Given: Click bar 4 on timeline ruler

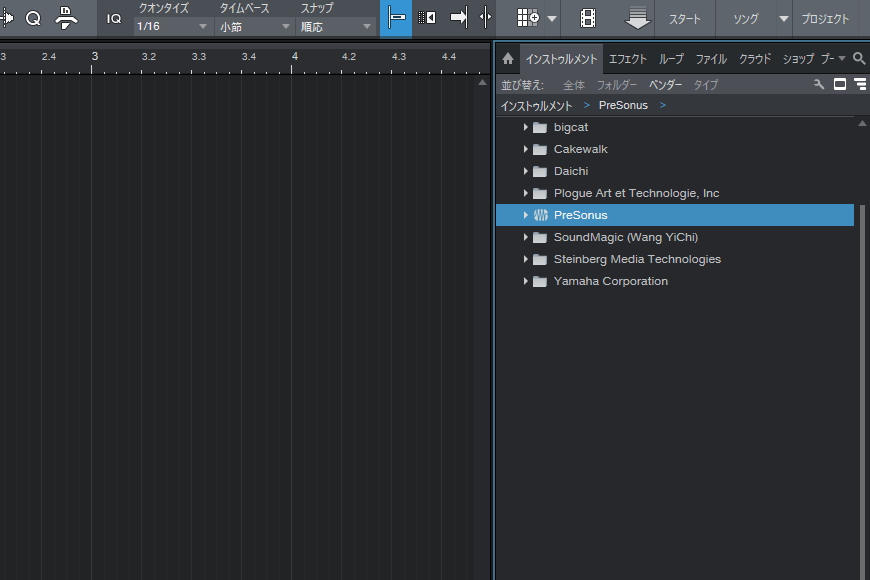Looking at the screenshot, I should [x=294, y=57].
